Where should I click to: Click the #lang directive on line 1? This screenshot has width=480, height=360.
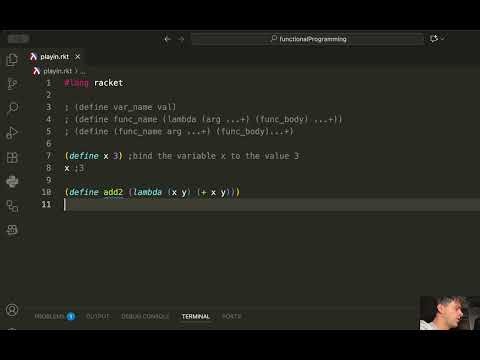tap(77, 83)
